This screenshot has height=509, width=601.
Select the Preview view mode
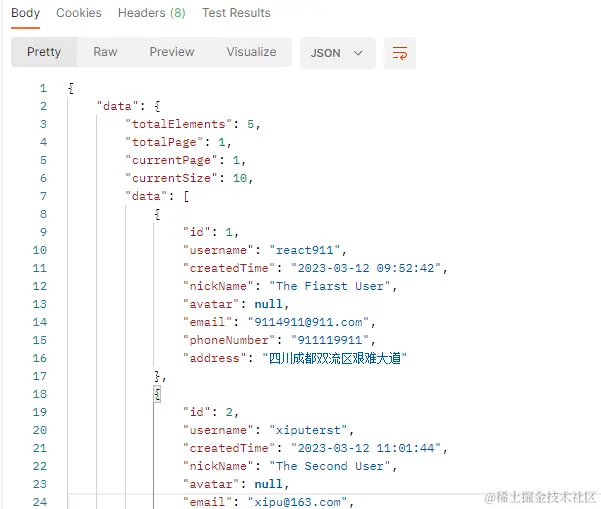[x=172, y=52]
